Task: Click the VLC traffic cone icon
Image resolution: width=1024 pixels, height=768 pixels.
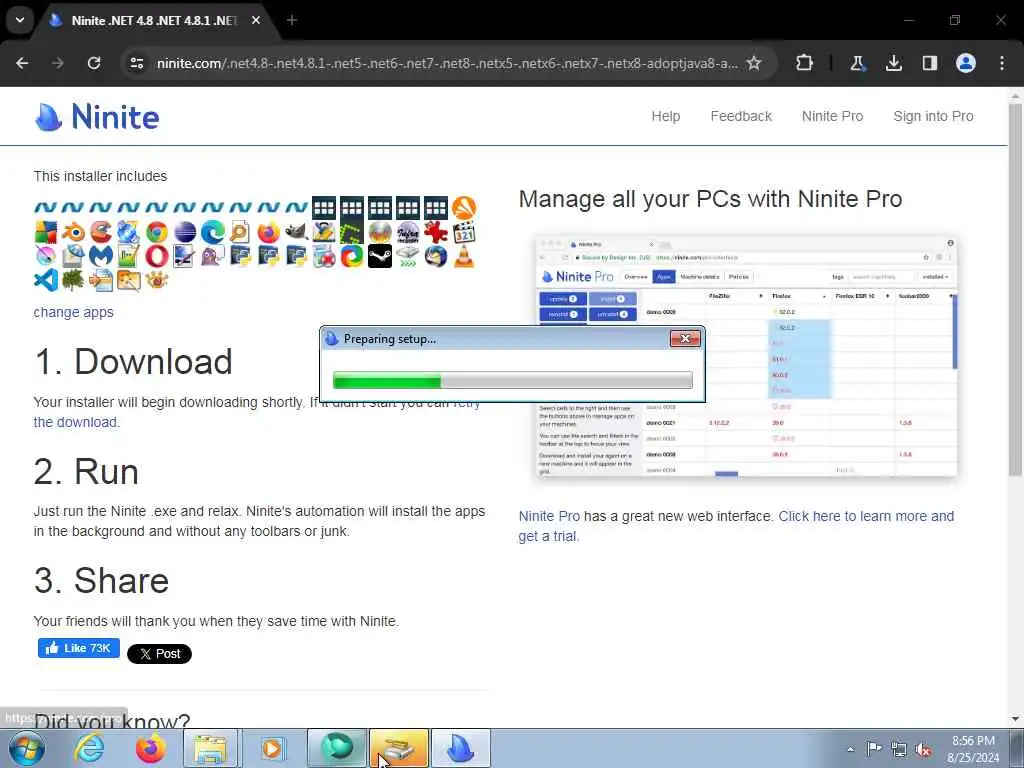Action: tap(464, 256)
